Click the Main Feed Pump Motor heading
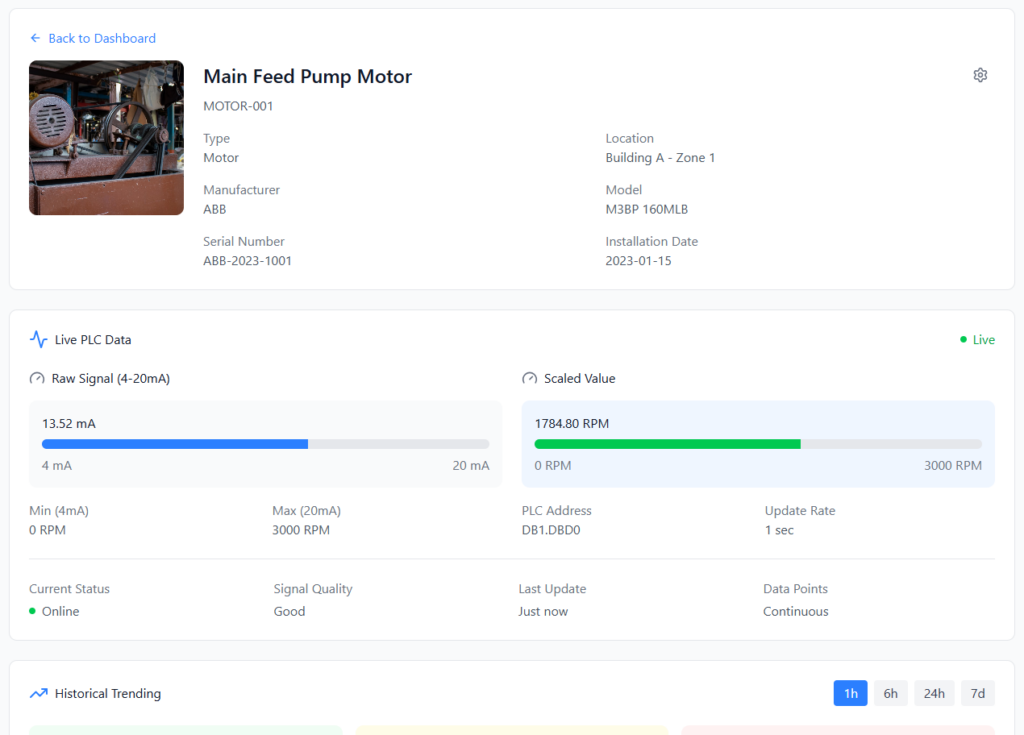 [x=307, y=76]
